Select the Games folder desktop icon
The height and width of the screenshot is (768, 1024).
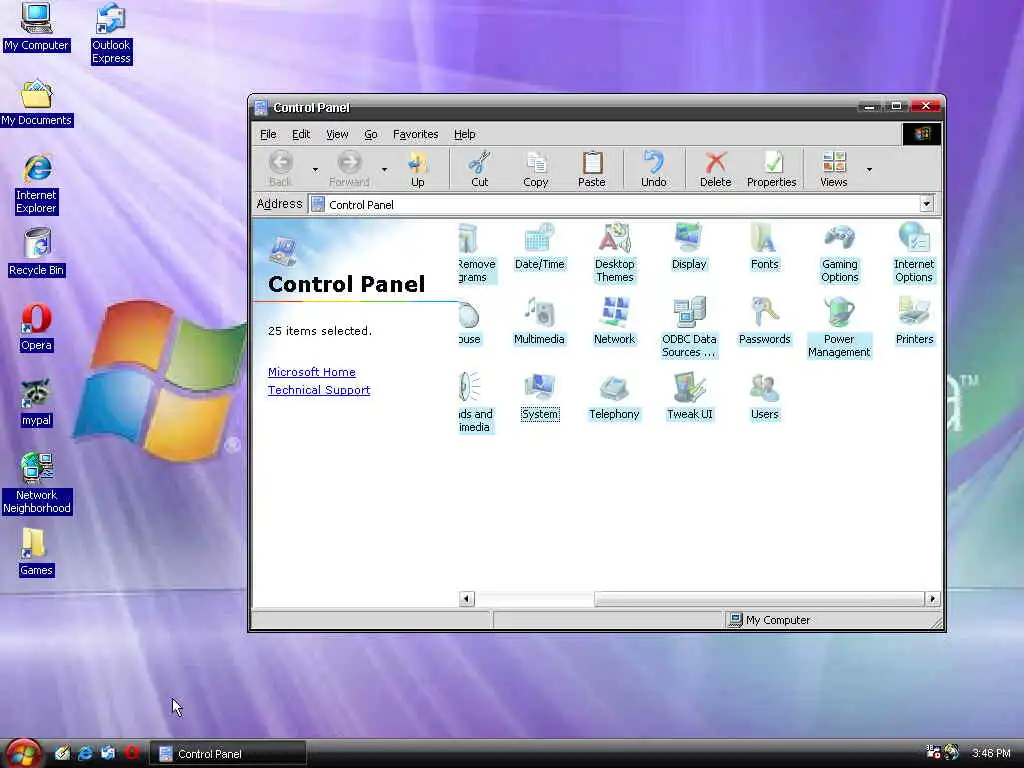click(36, 552)
